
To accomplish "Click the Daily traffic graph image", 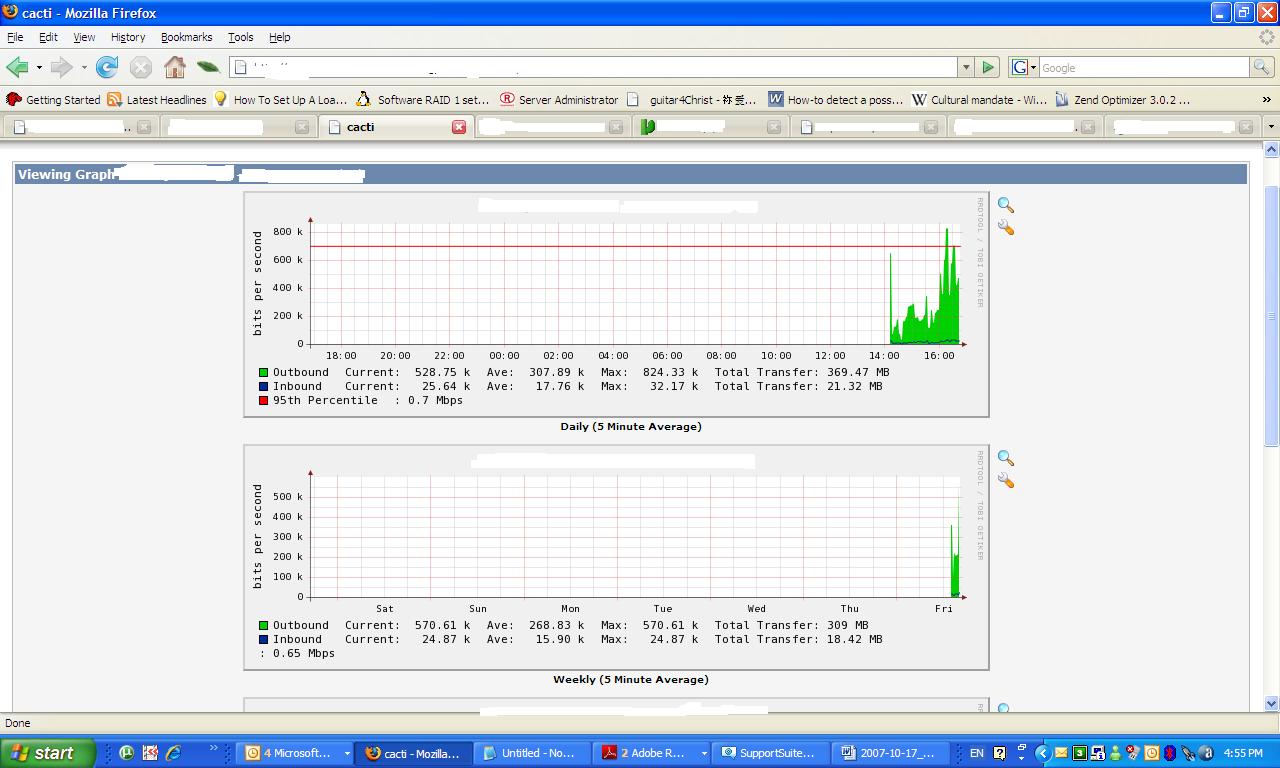I will 616,304.
